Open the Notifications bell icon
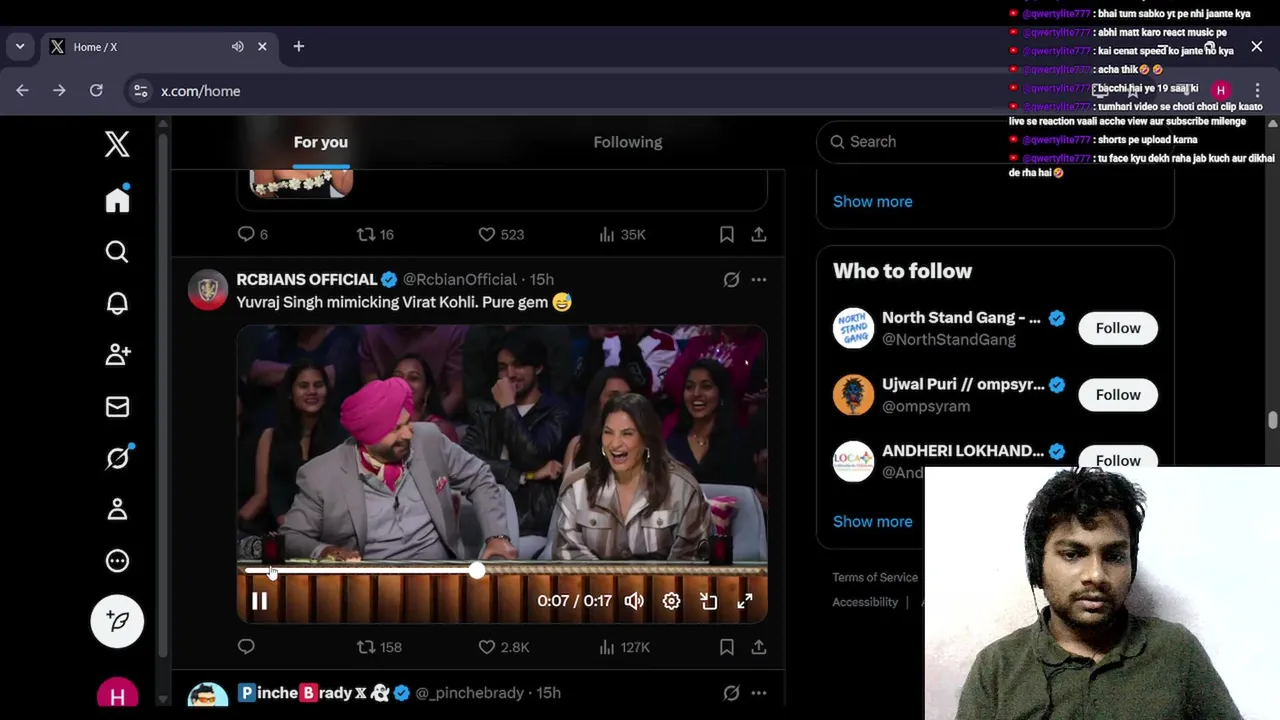 click(x=117, y=303)
